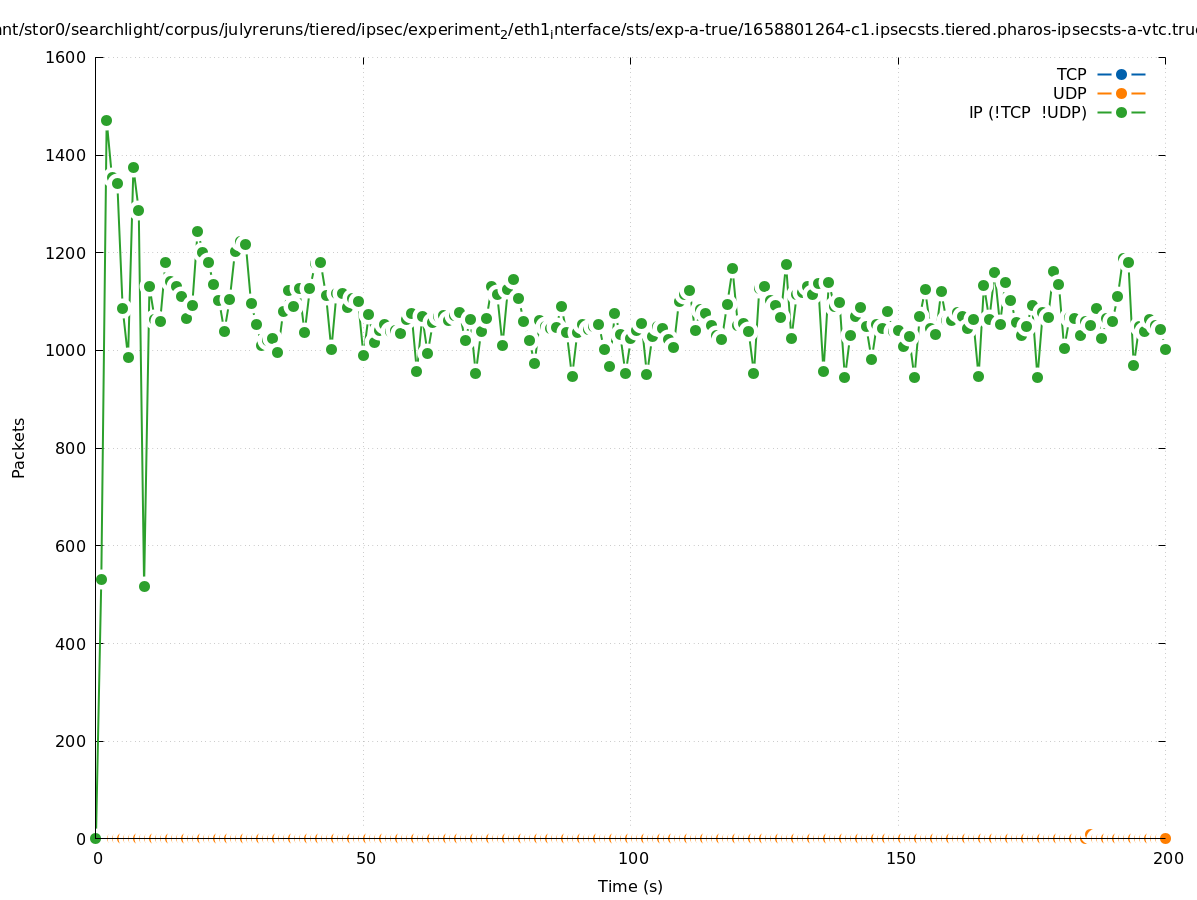Toggle the TCP series via its legend label
1197x900 pixels.
[x=1071, y=74]
